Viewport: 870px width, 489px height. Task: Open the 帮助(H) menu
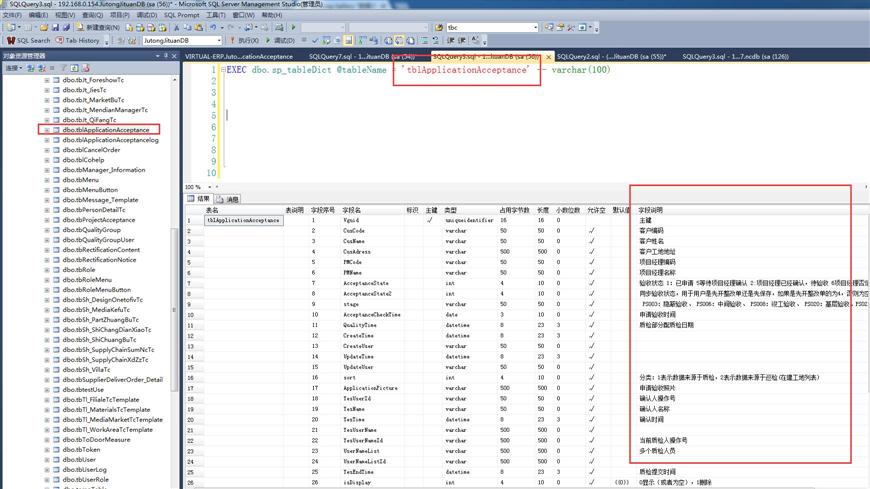(x=271, y=15)
